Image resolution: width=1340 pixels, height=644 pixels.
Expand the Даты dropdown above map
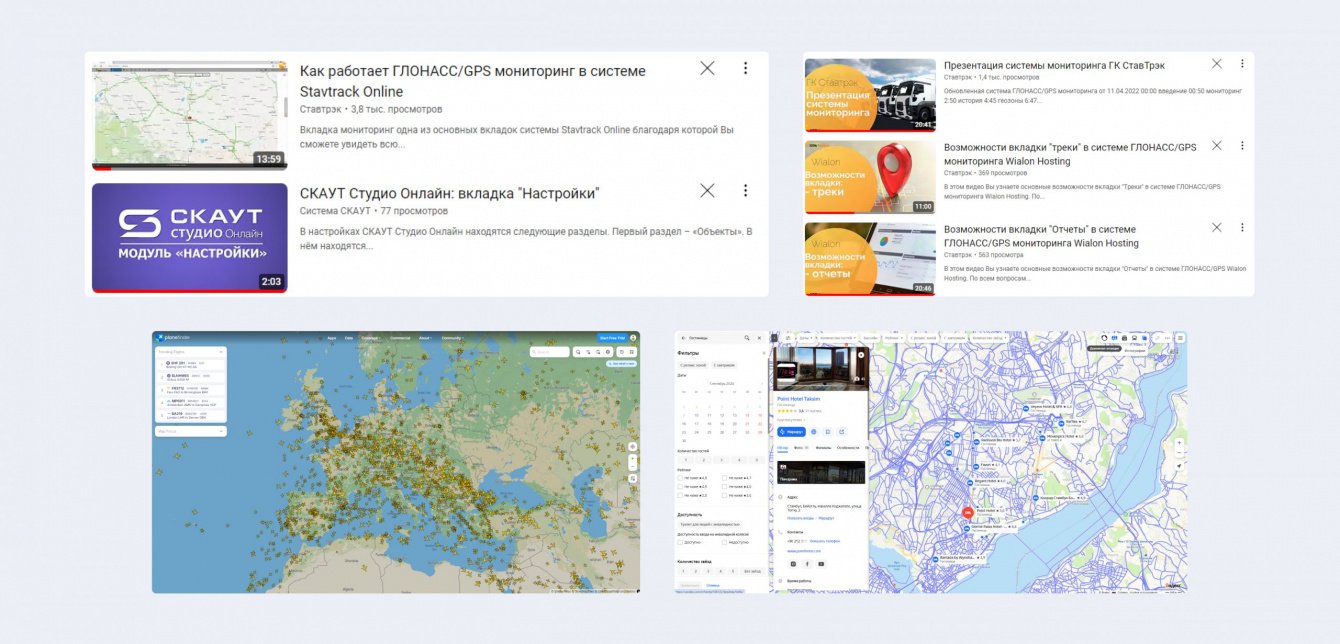coord(806,338)
